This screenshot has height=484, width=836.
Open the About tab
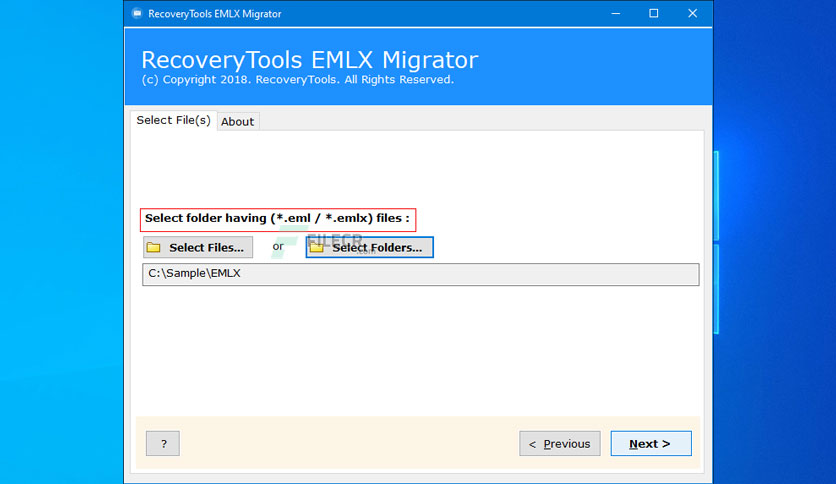[238, 122]
